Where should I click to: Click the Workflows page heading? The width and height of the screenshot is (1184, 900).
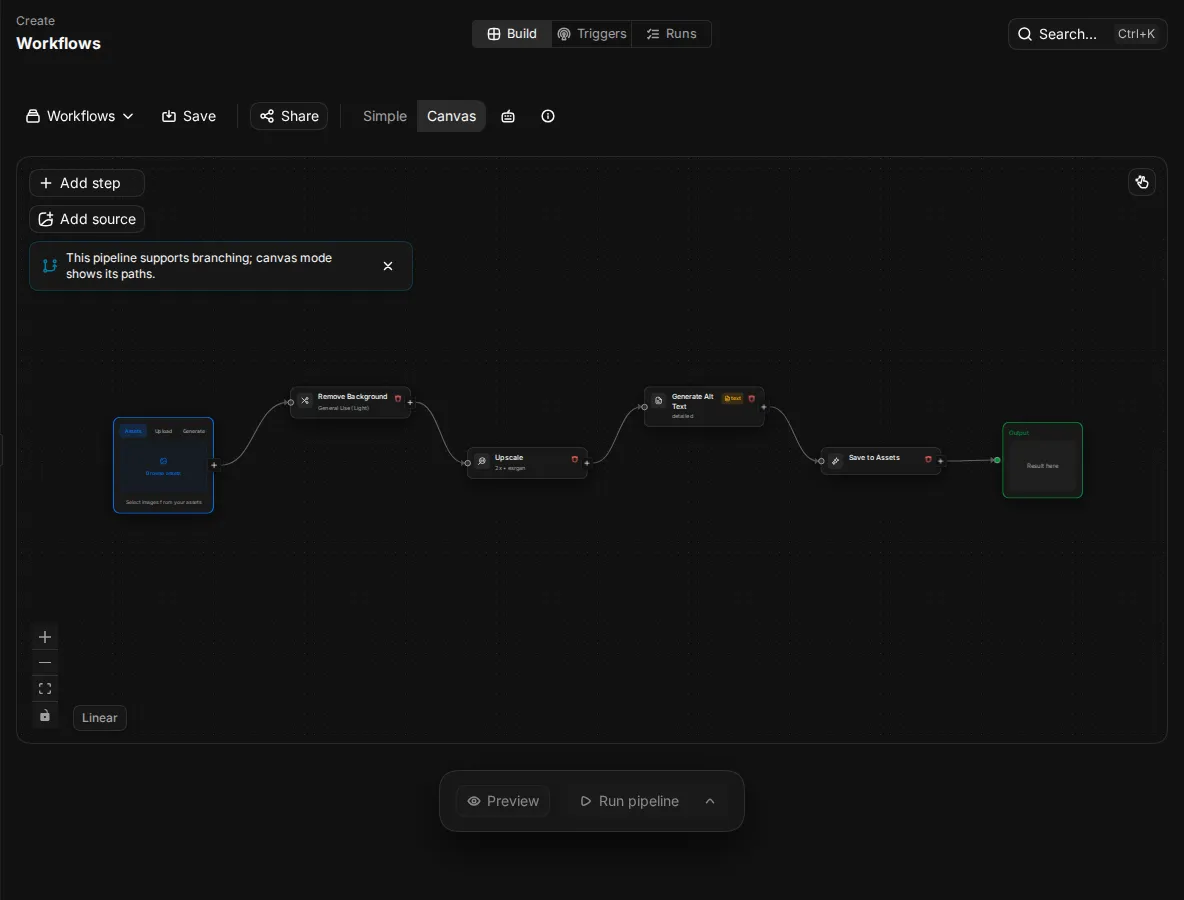58,43
